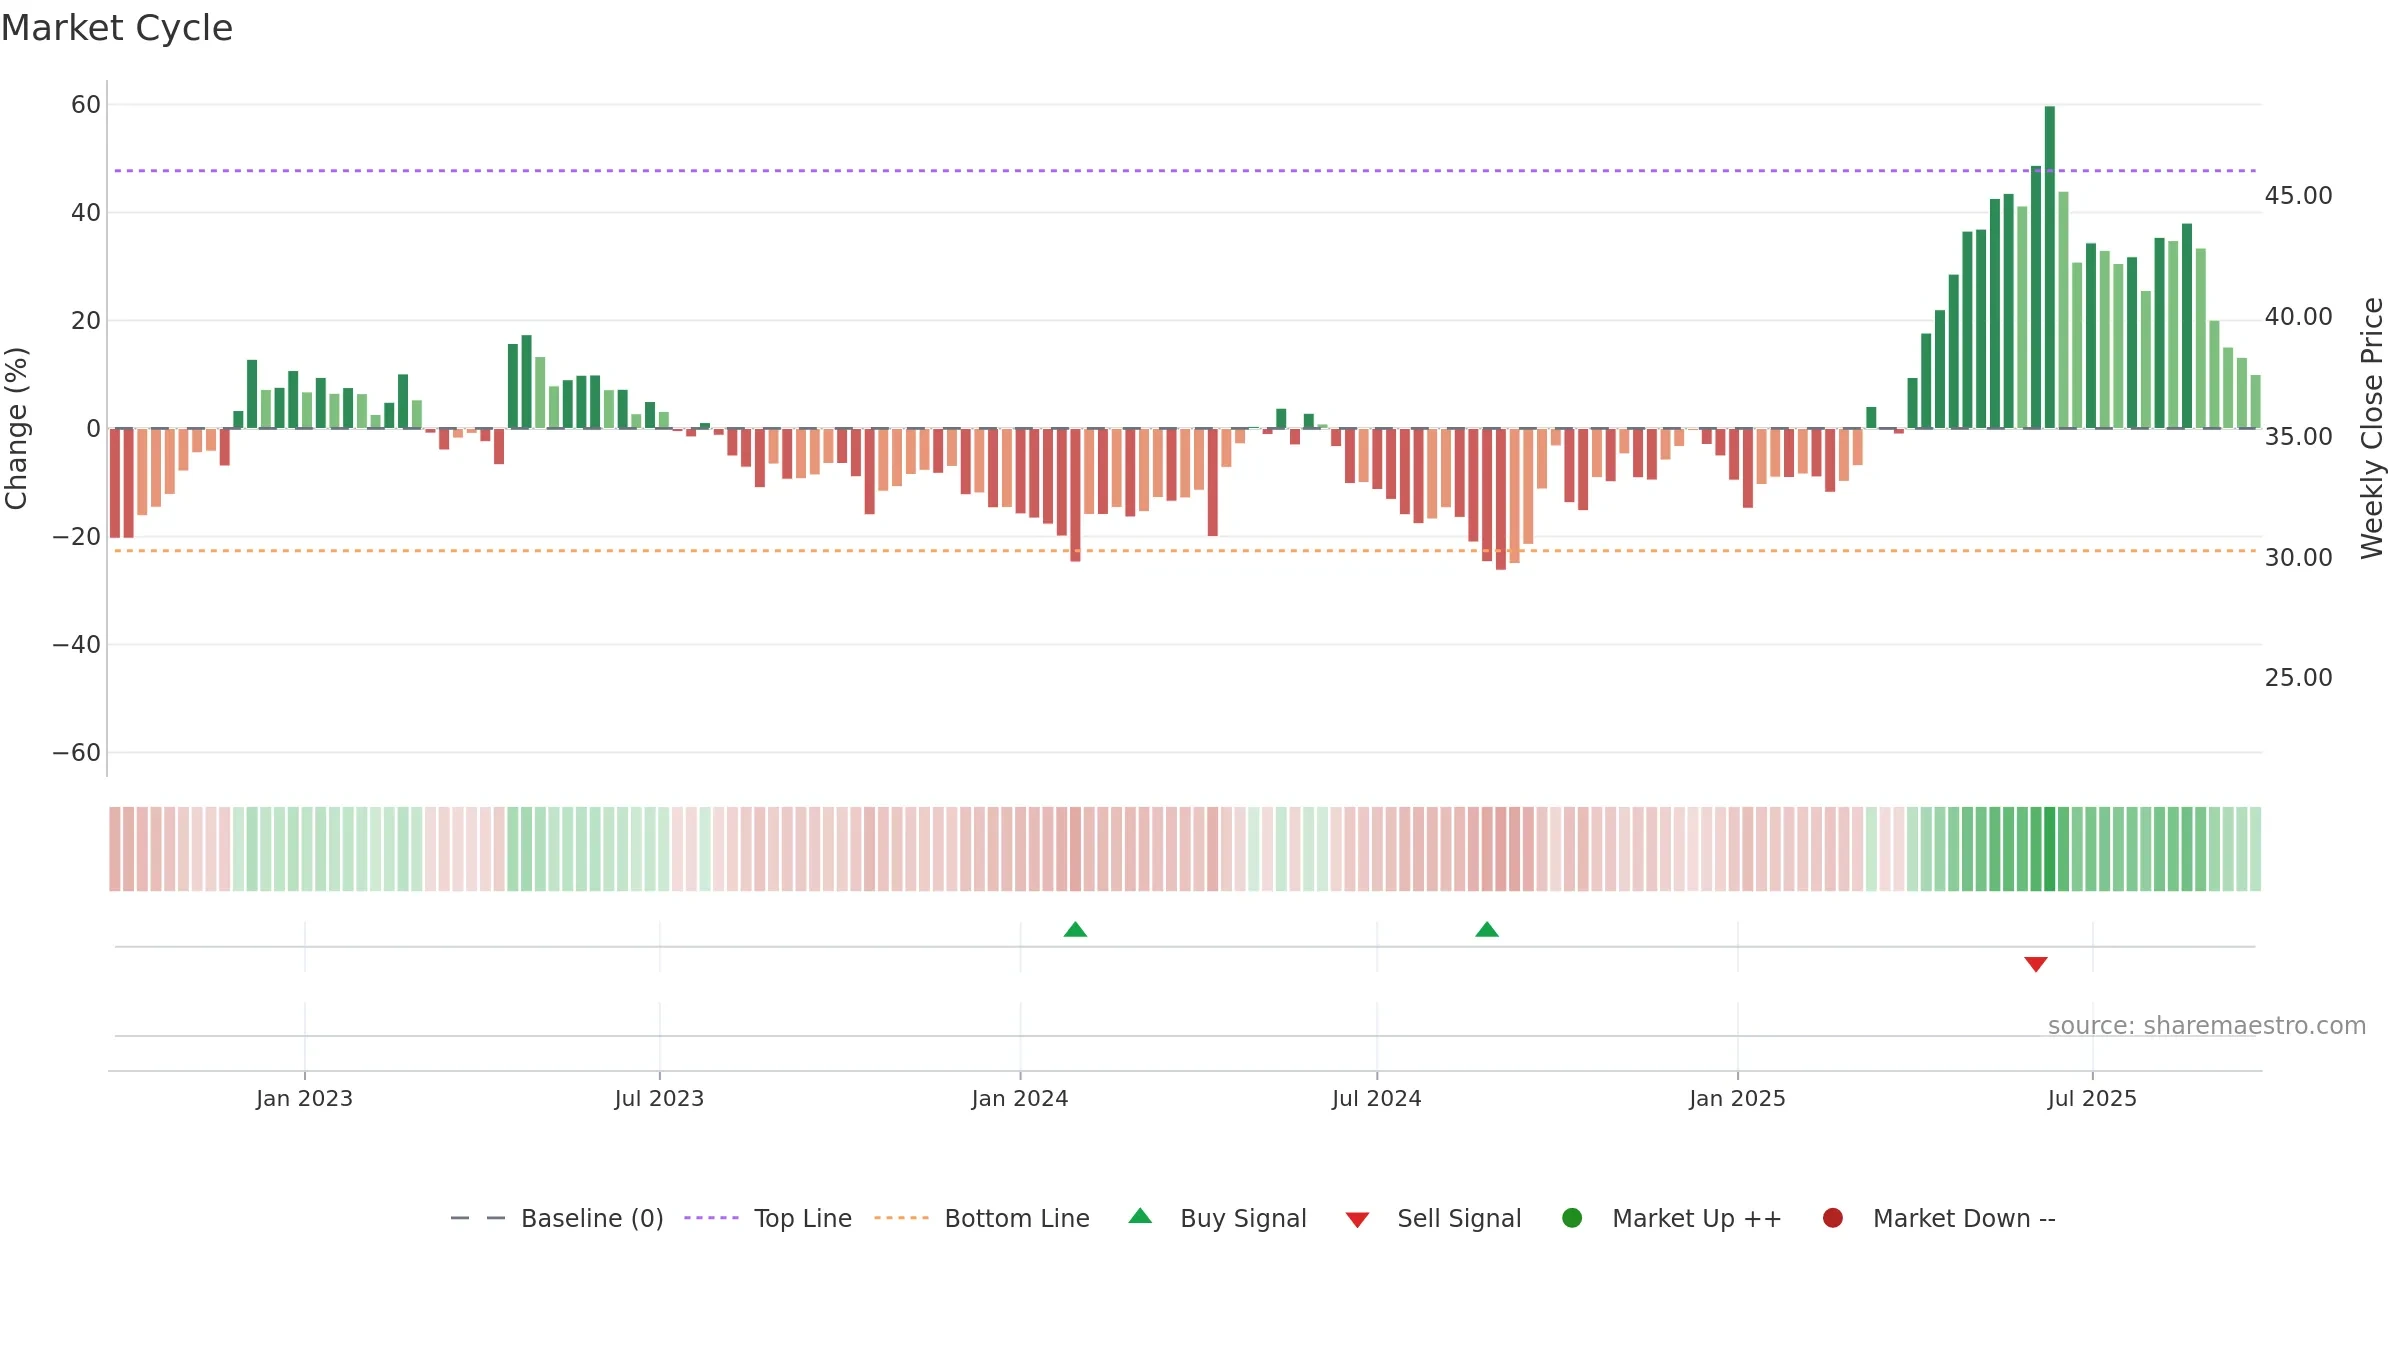Click the green Market Up legend dot
This screenshot has height=1350, width=2400.
pos(1572,1218)
